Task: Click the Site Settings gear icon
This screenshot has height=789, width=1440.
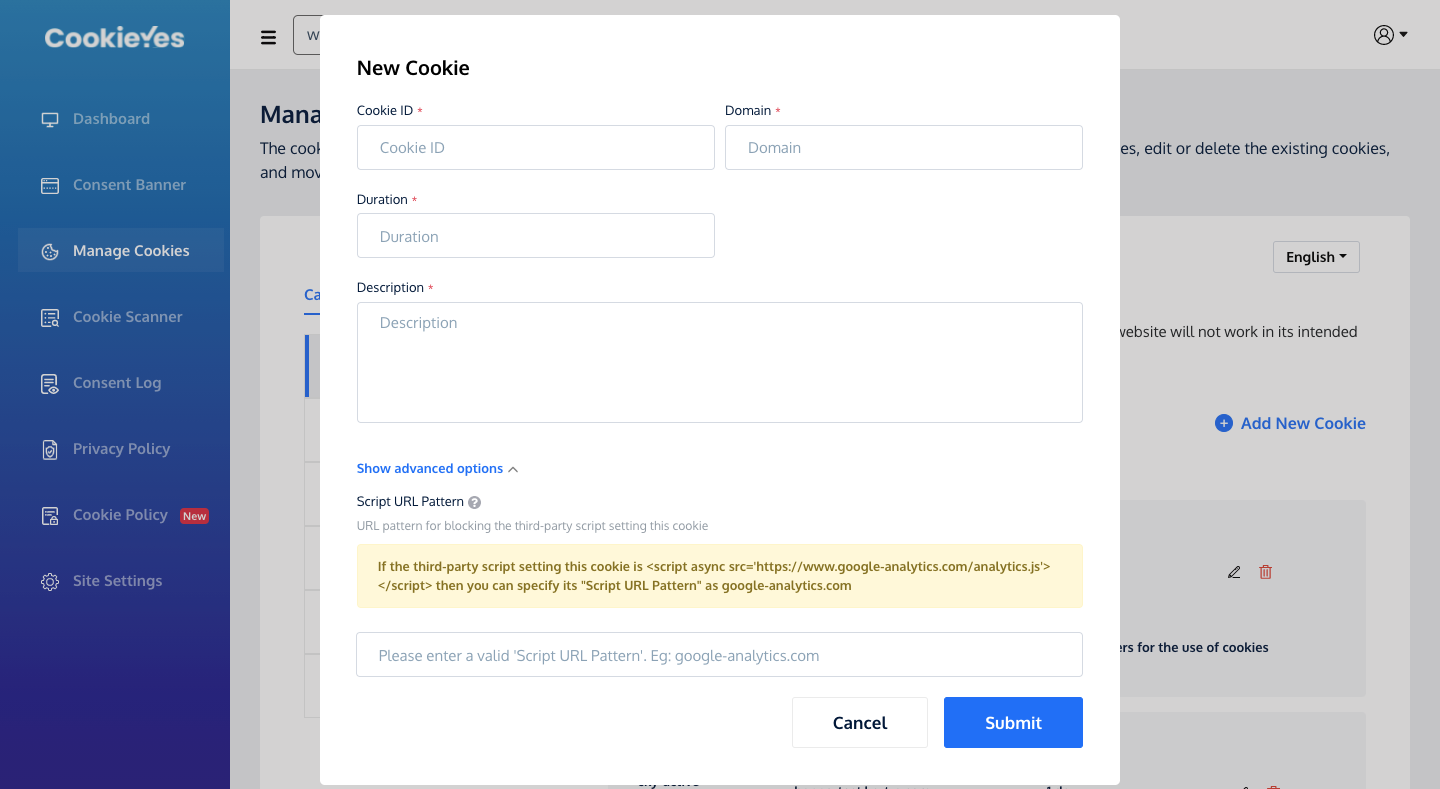Action: [x=50, y=581]
